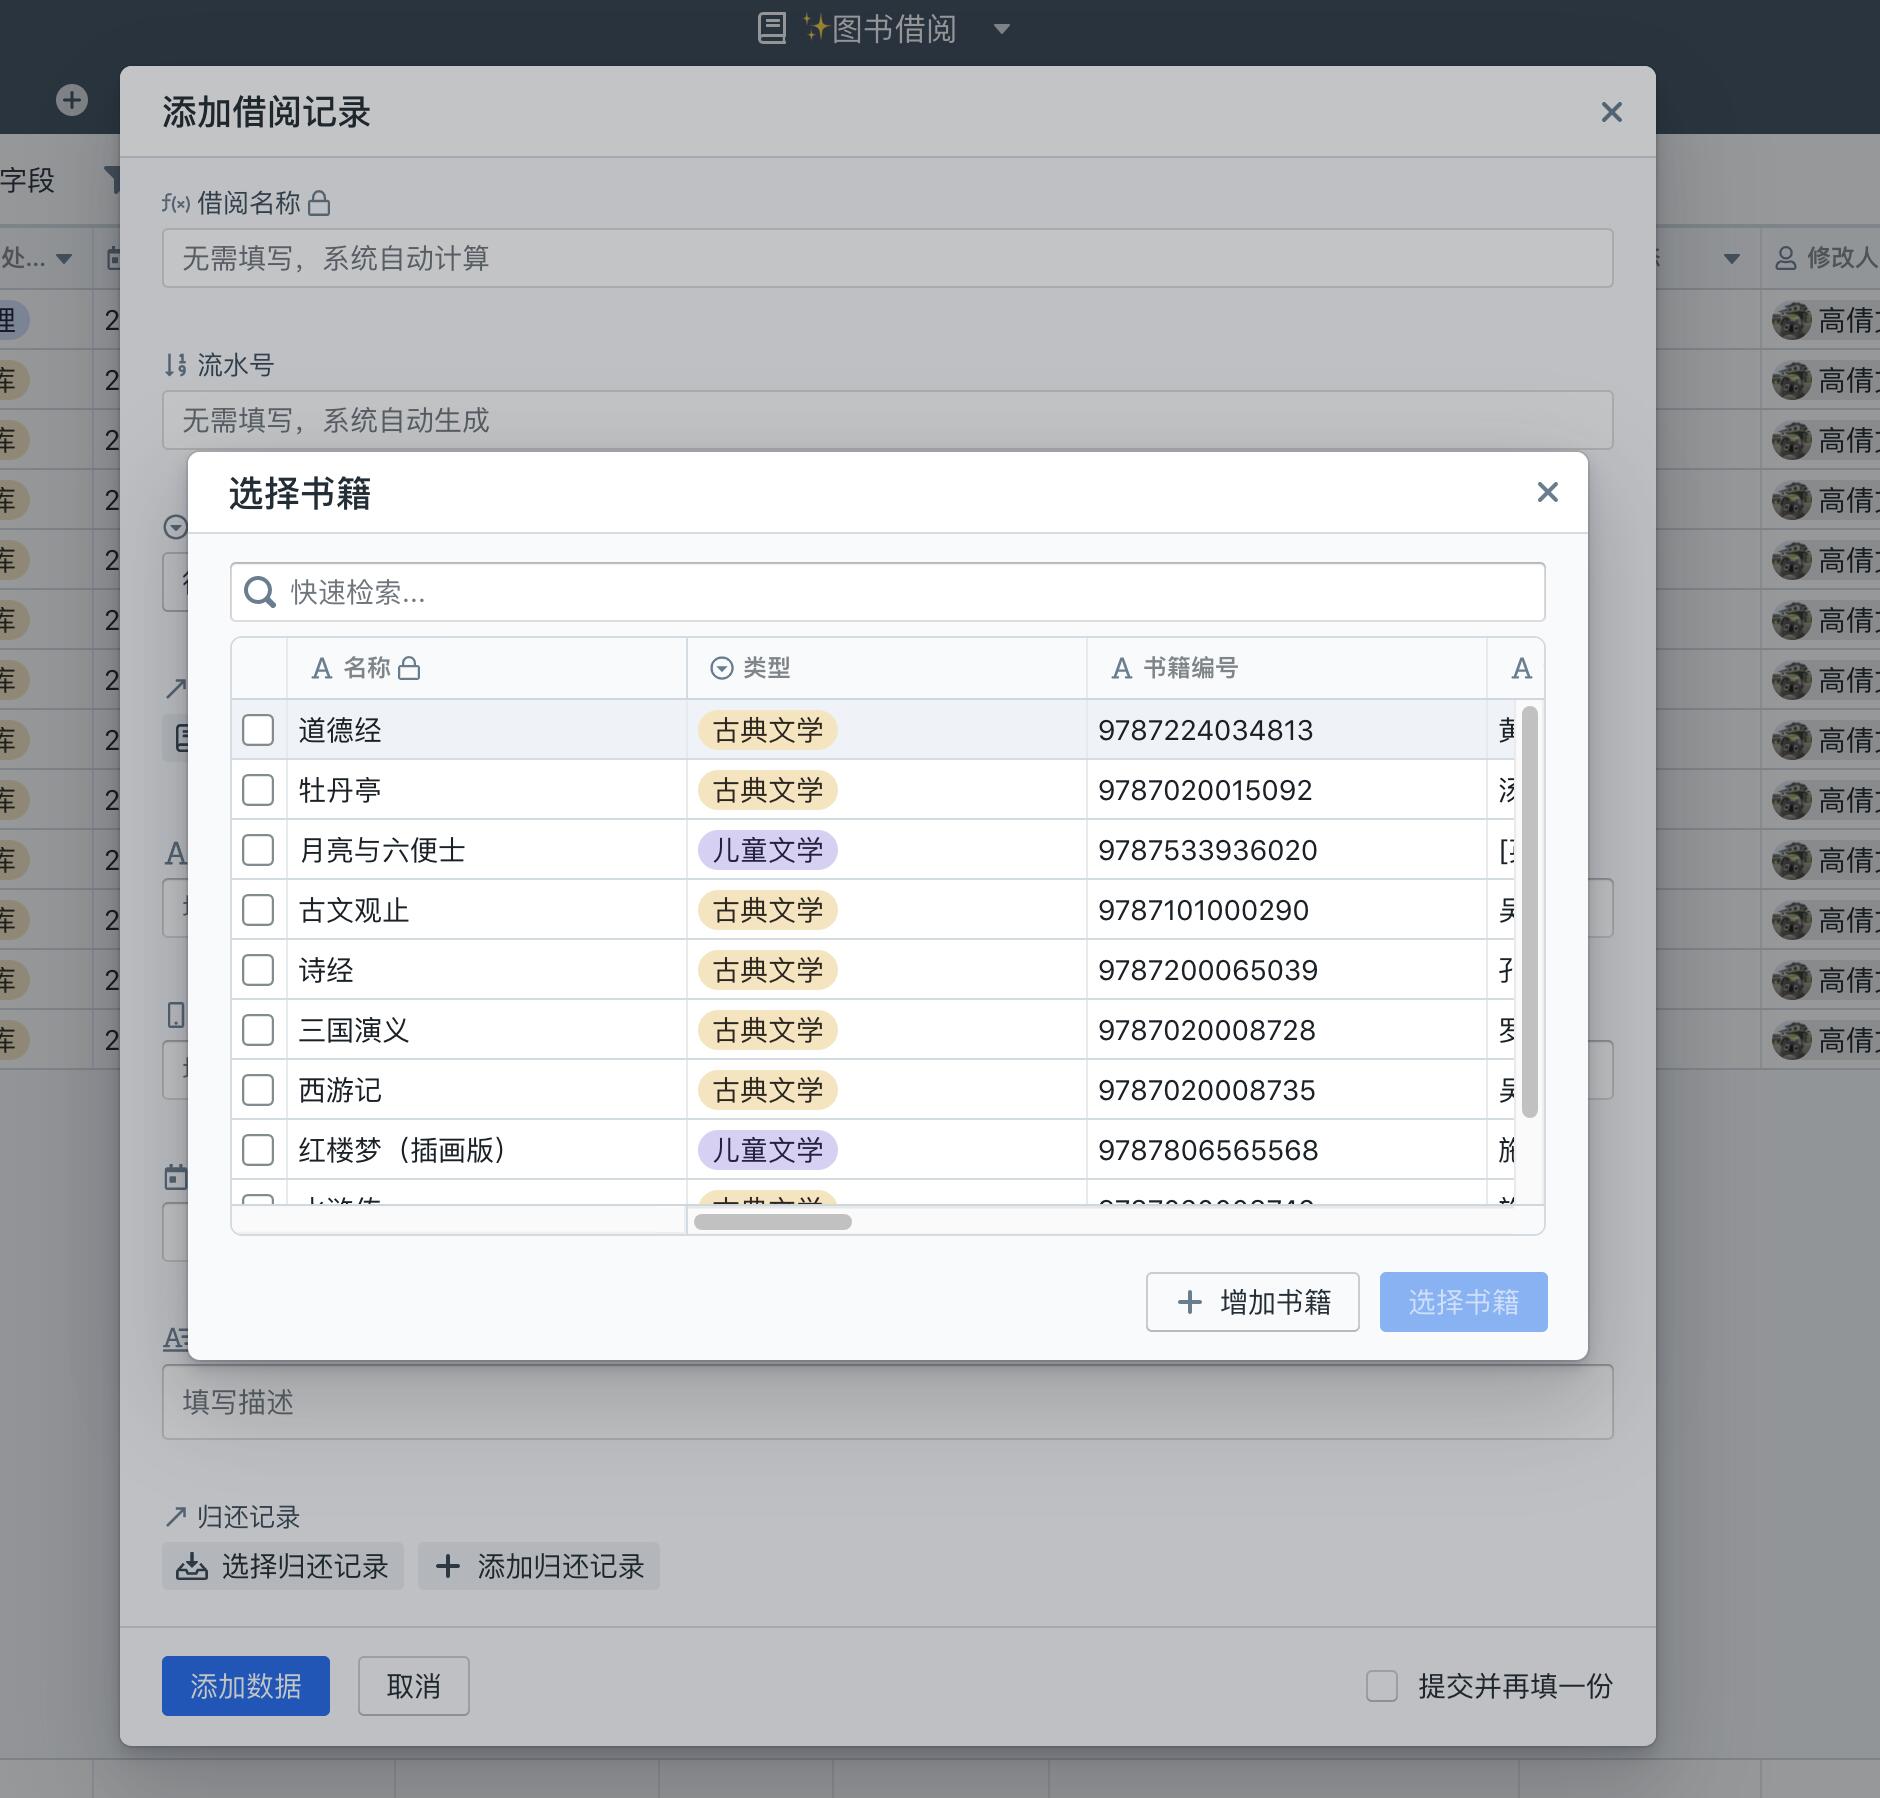The height and width of the screenshot is (1798, 1880).
Task: Click the book icon beside 图书借阅 title
Action: pyautogui.click(x=771, y=28)
